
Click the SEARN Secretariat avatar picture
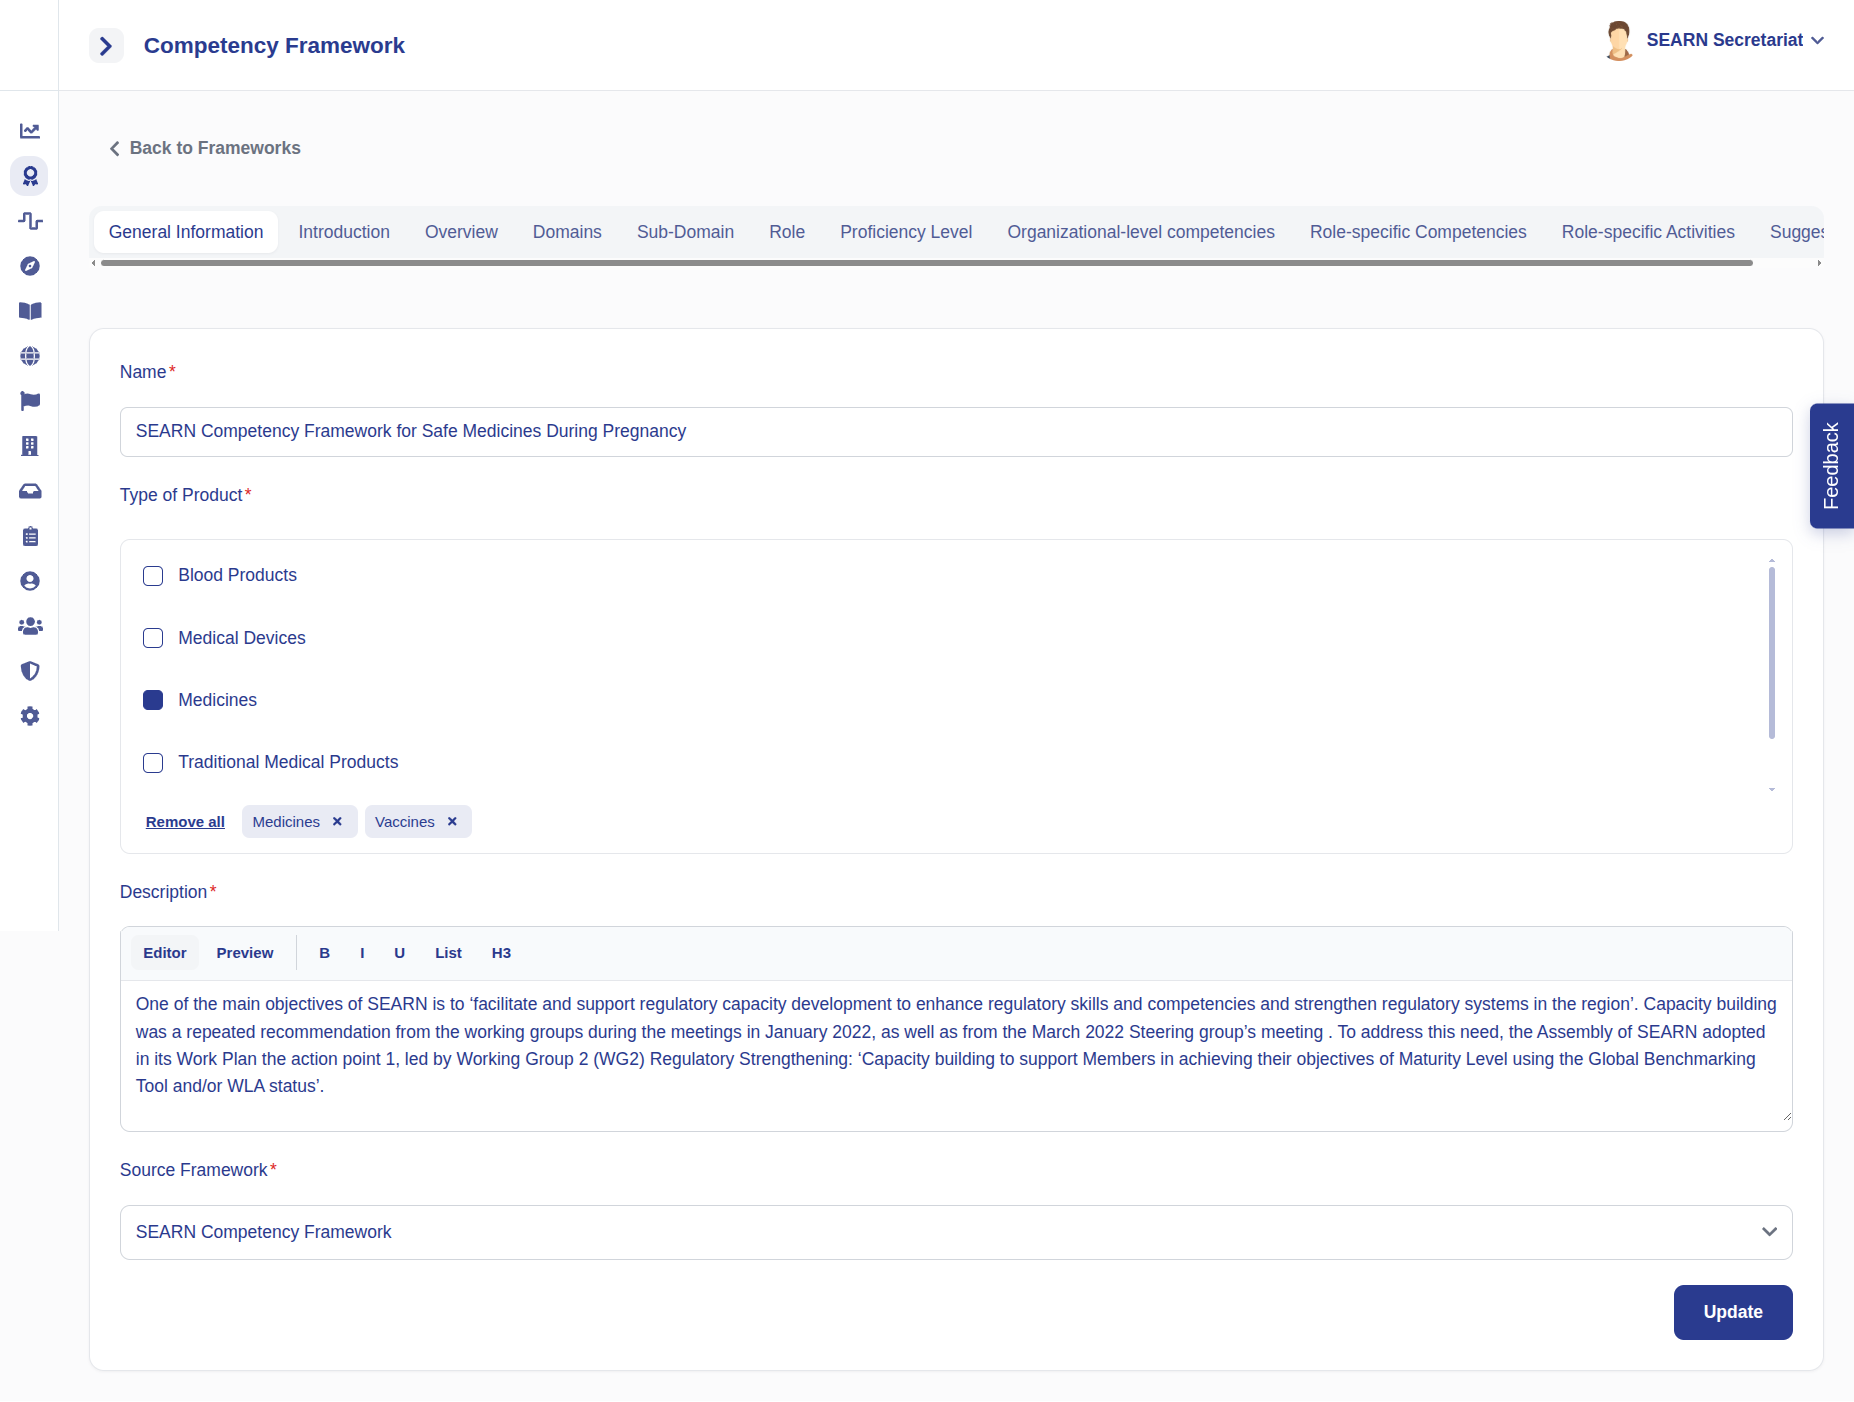pos(1619,41)
